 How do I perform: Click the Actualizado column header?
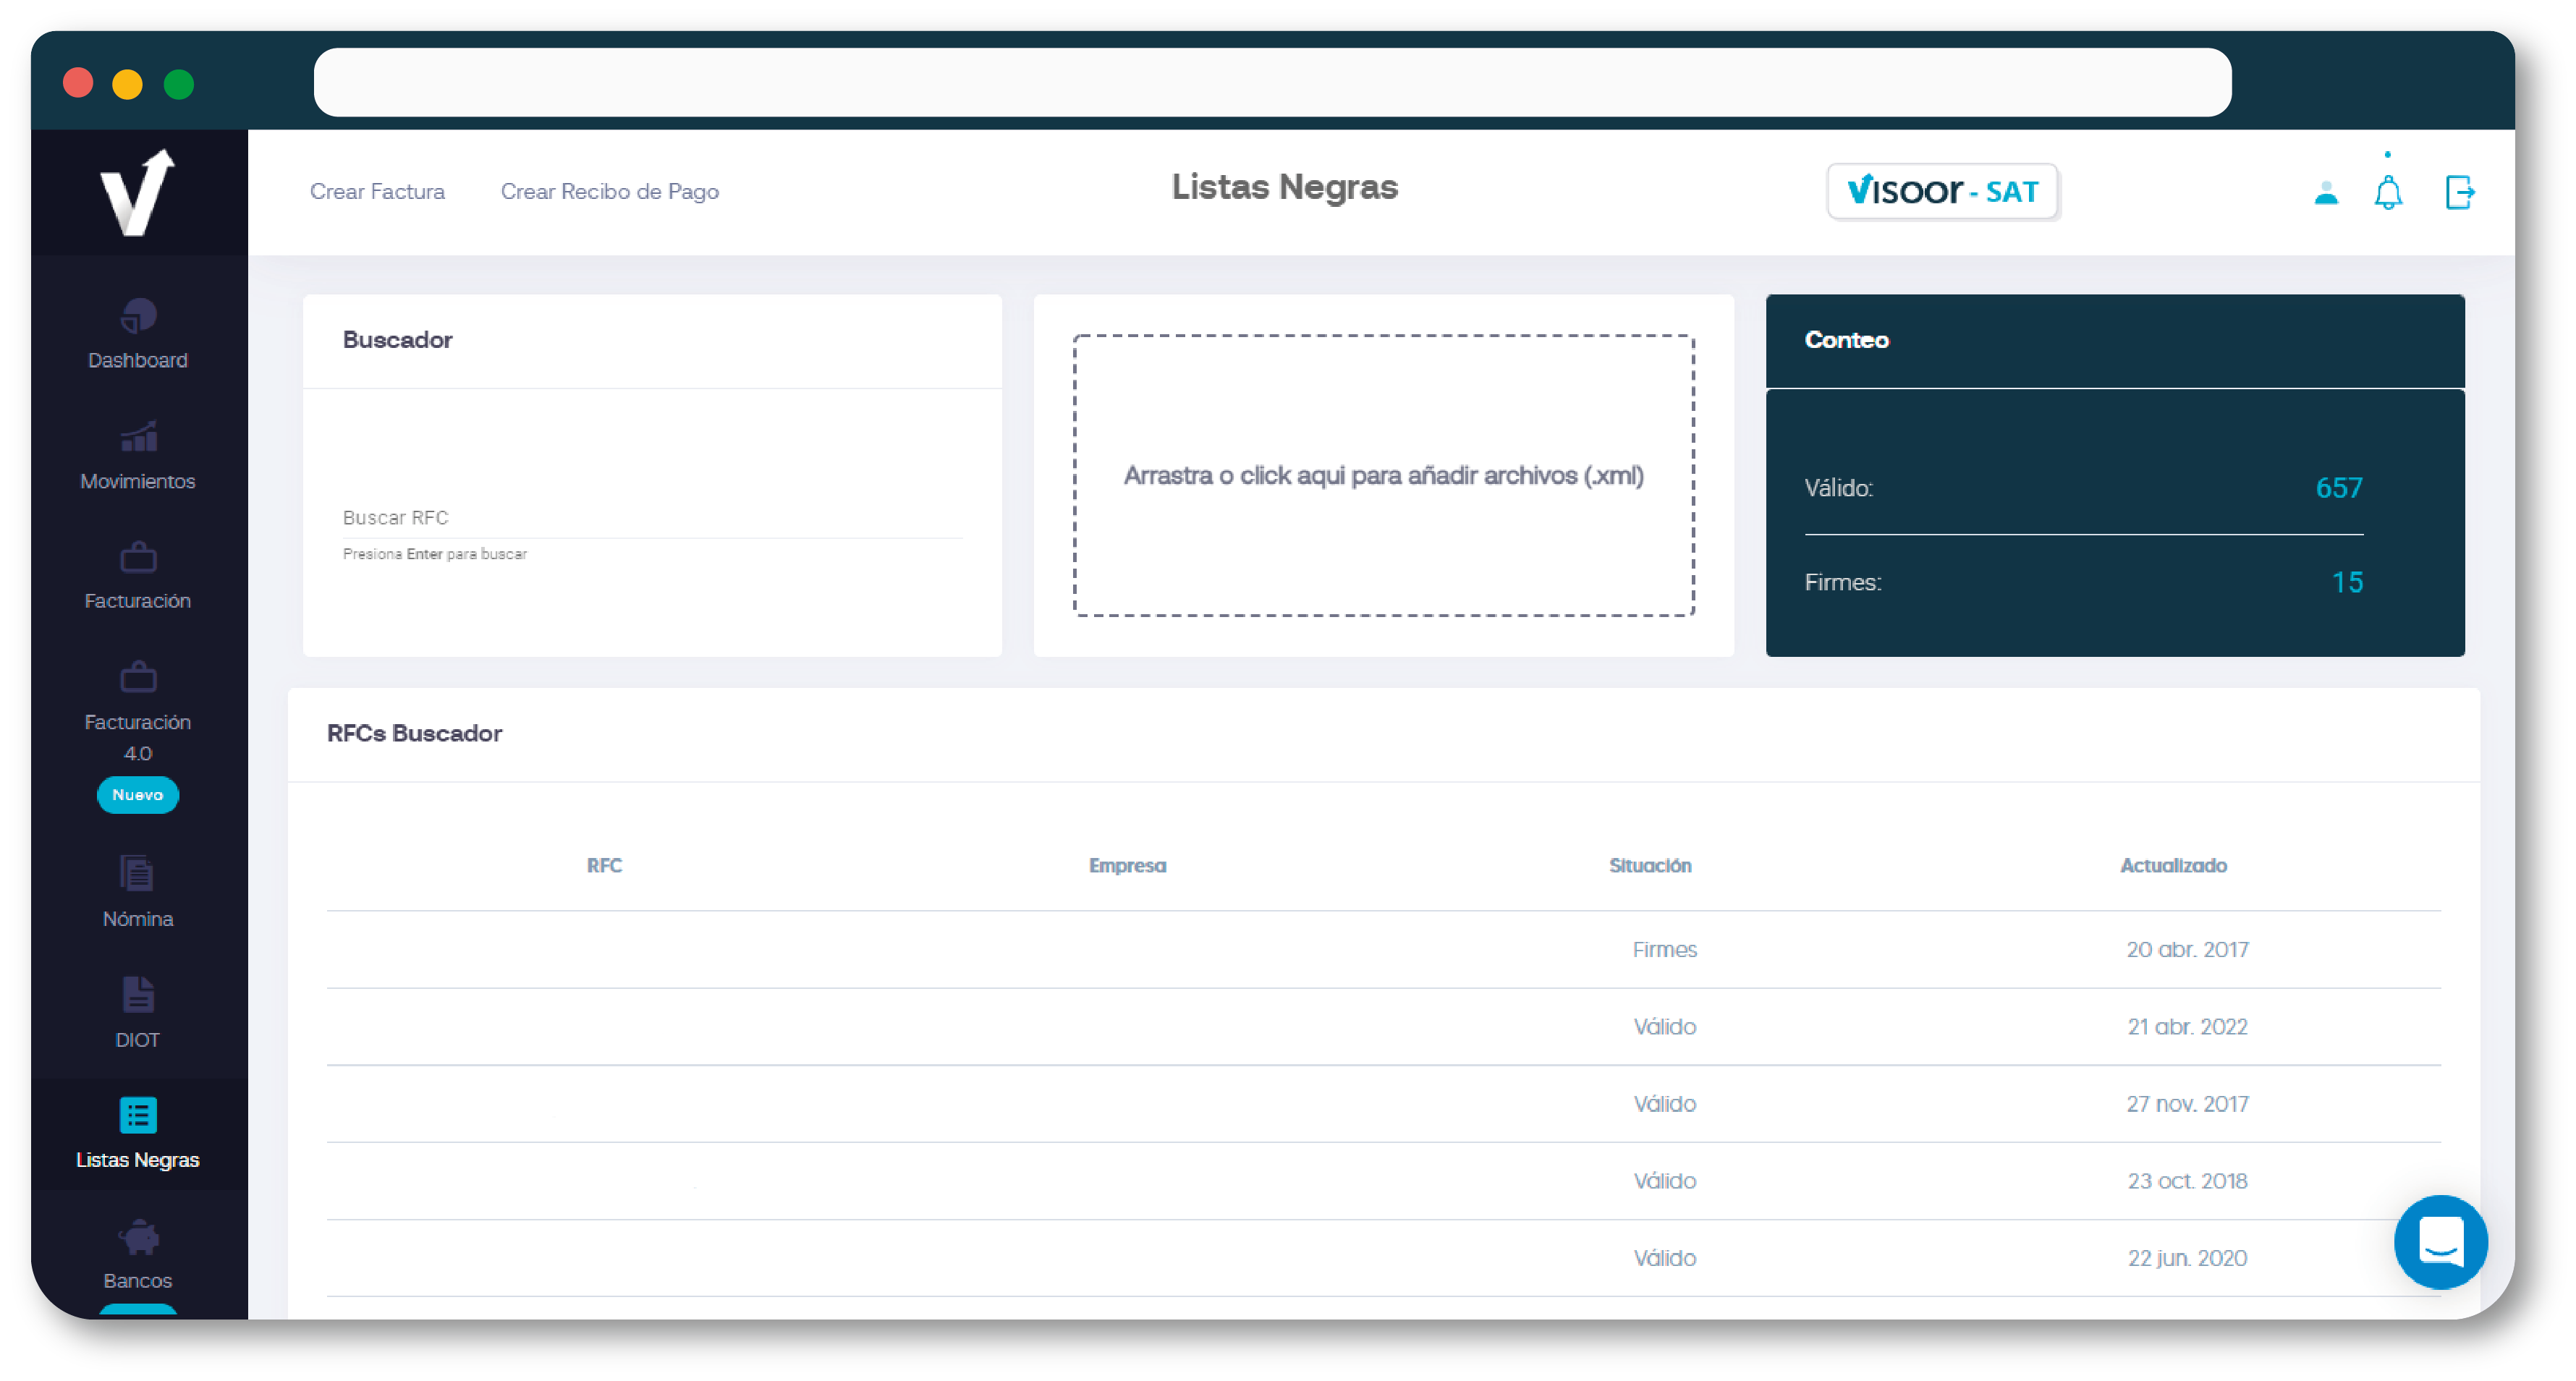[x=2173, y=866]
